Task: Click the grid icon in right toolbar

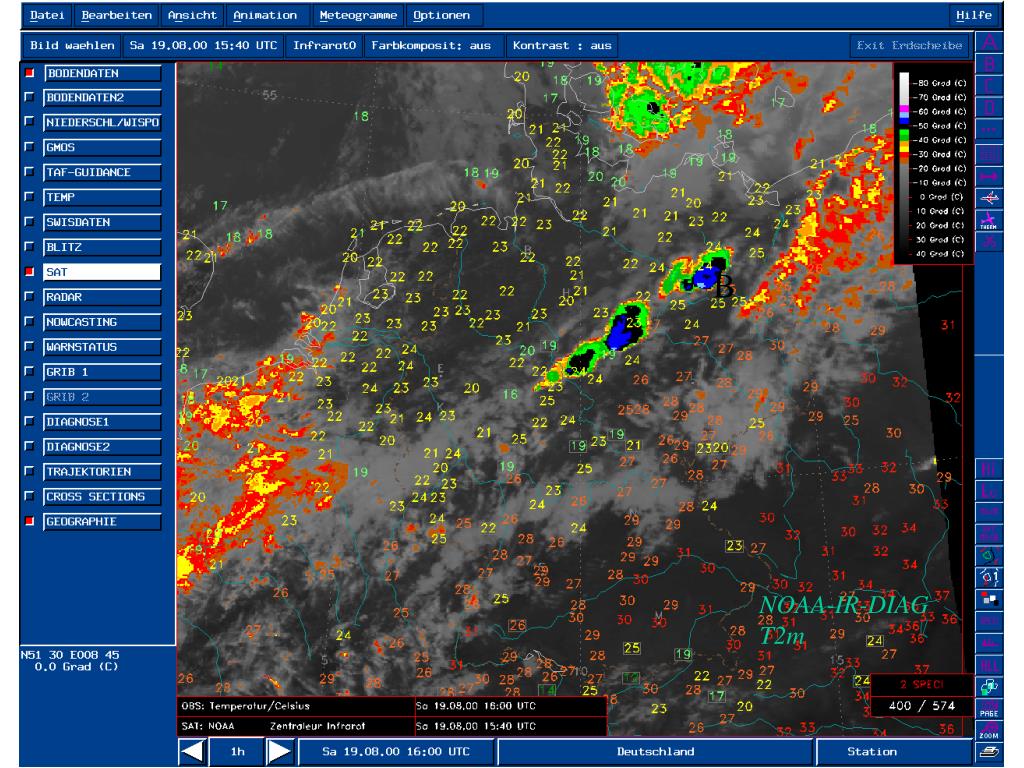Action: coord(989,153)
